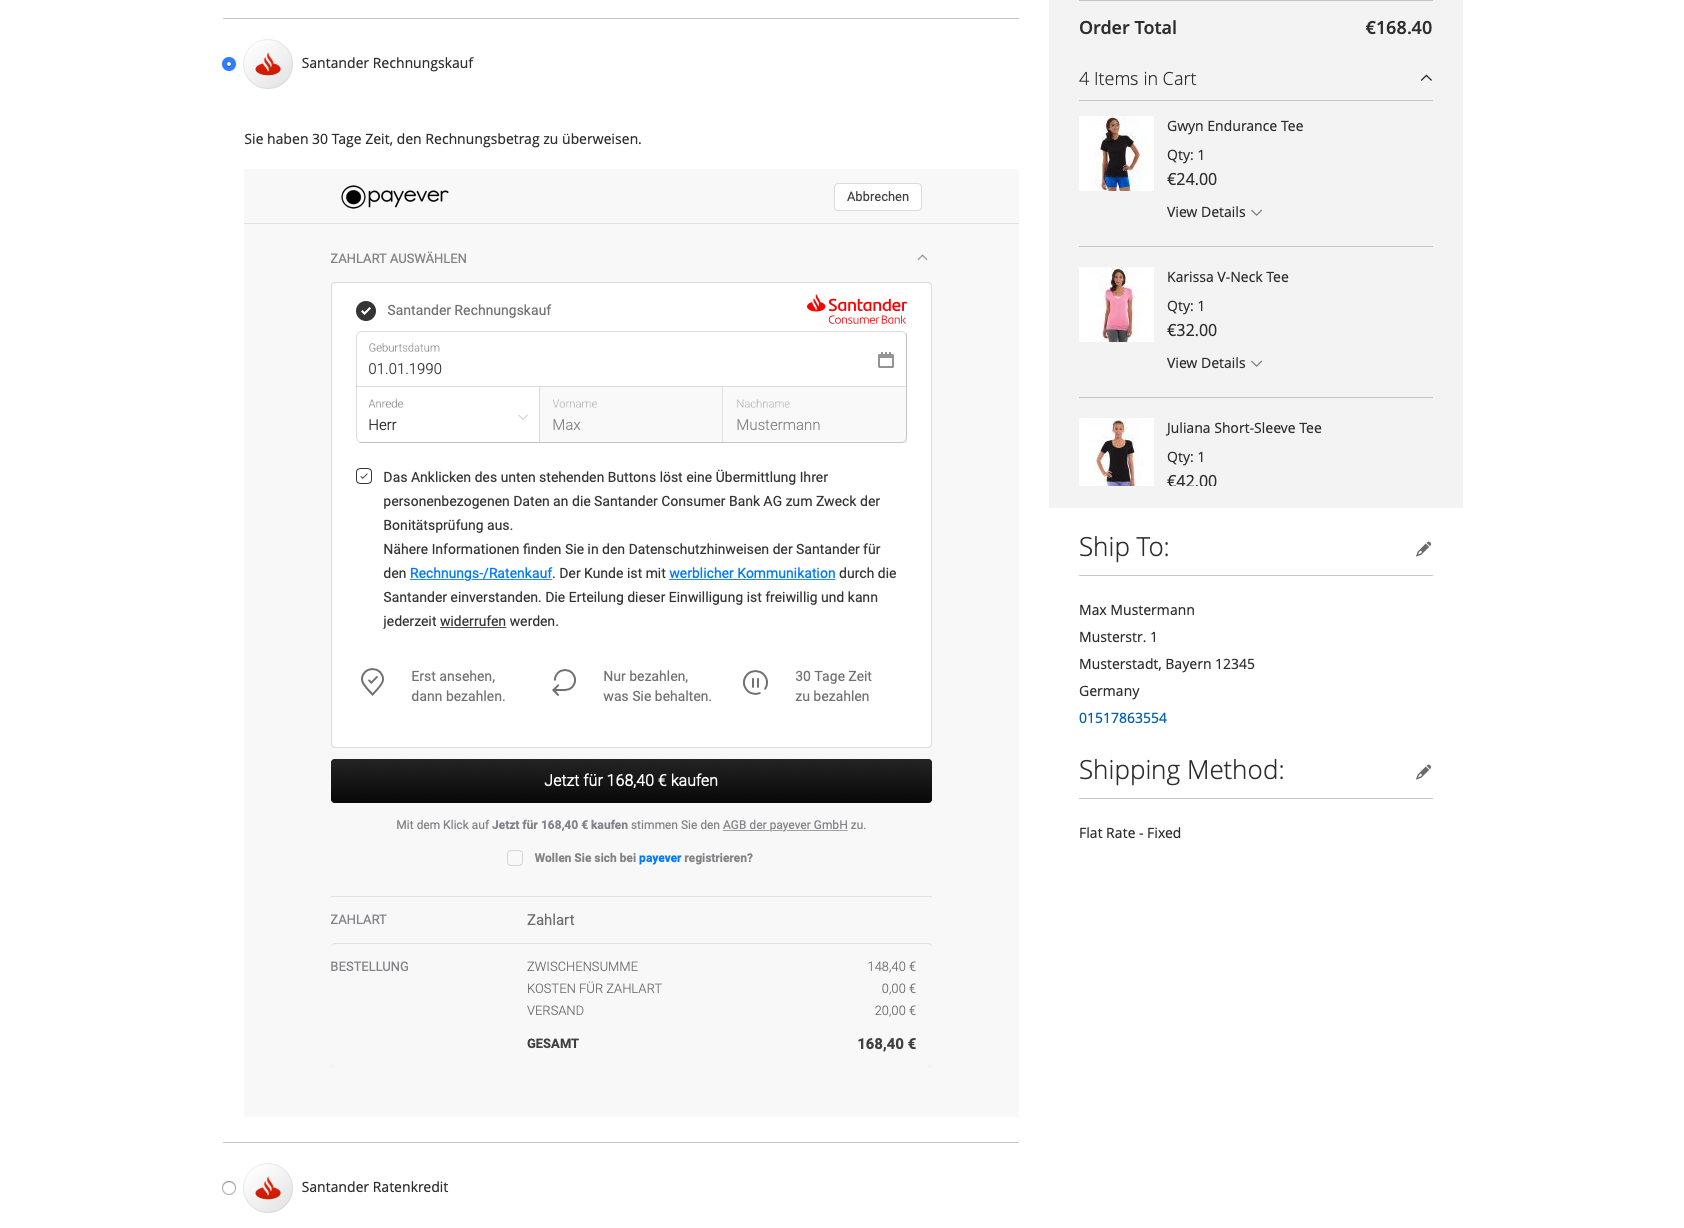Image resolution: width=1684 pixels, height=1228 pixels.
Task: Toggle the payever registration checkbox
Action: tap(515, 858)
